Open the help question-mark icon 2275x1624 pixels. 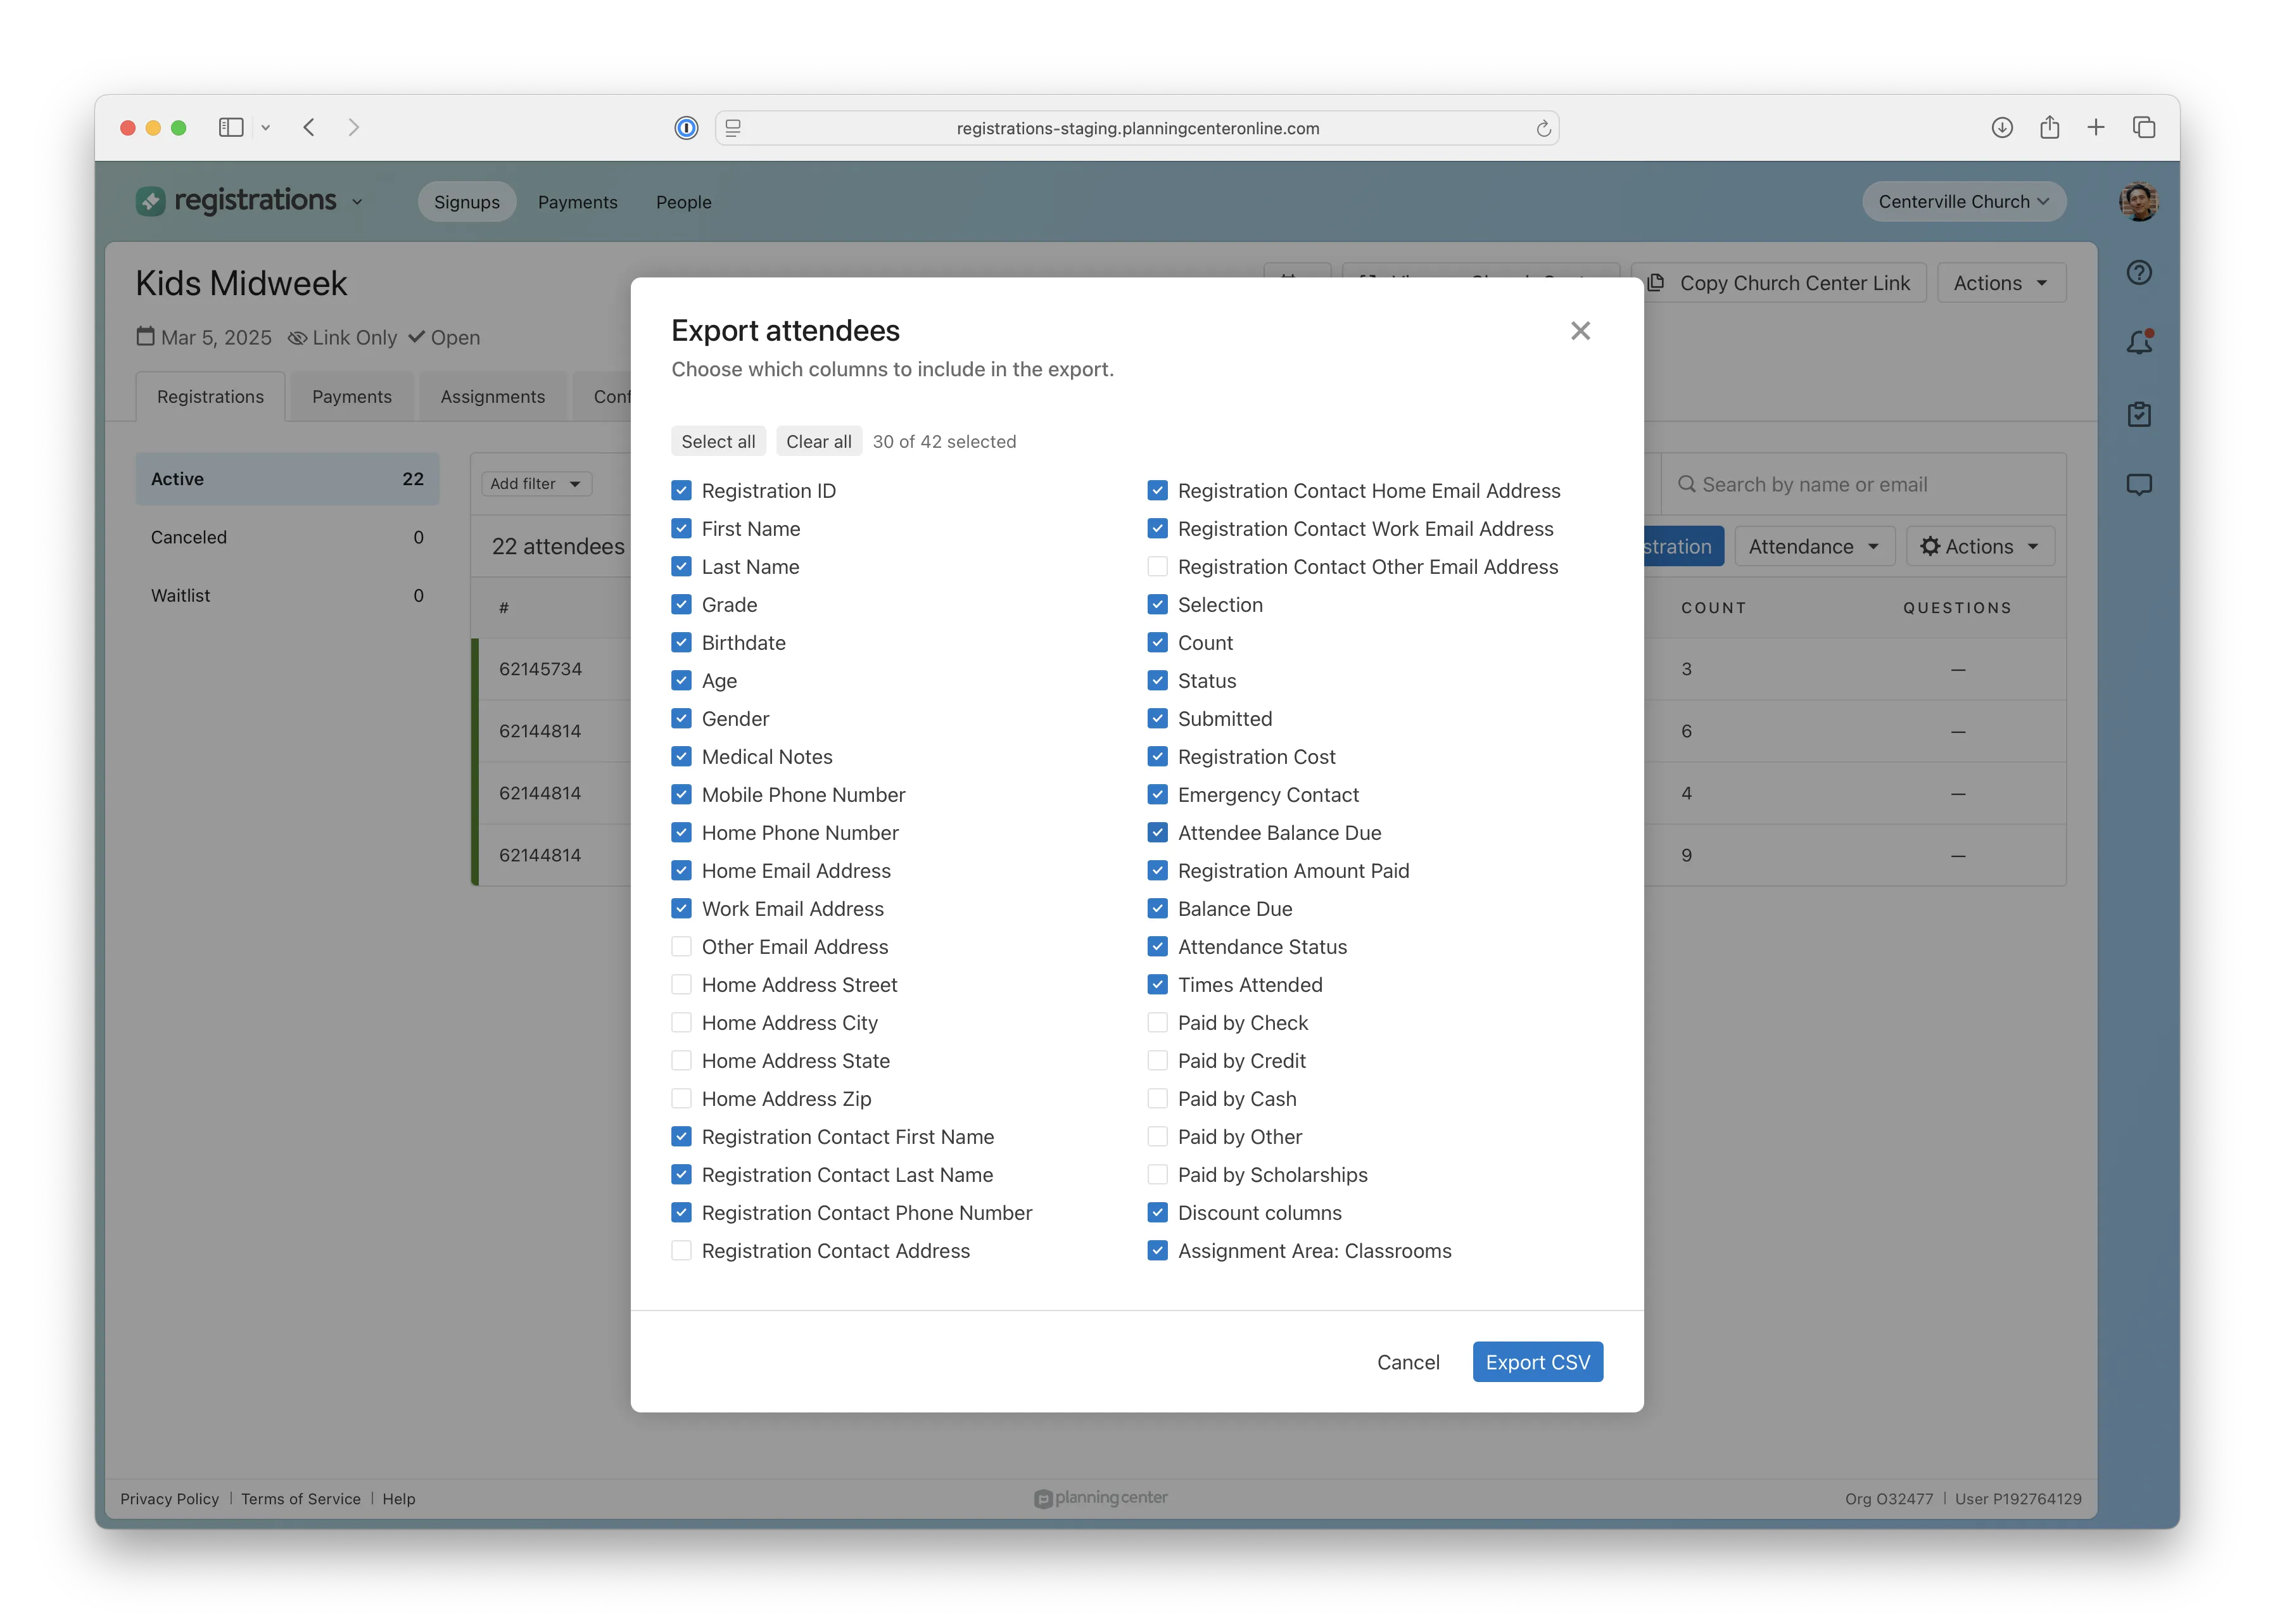coord(2138,272)
